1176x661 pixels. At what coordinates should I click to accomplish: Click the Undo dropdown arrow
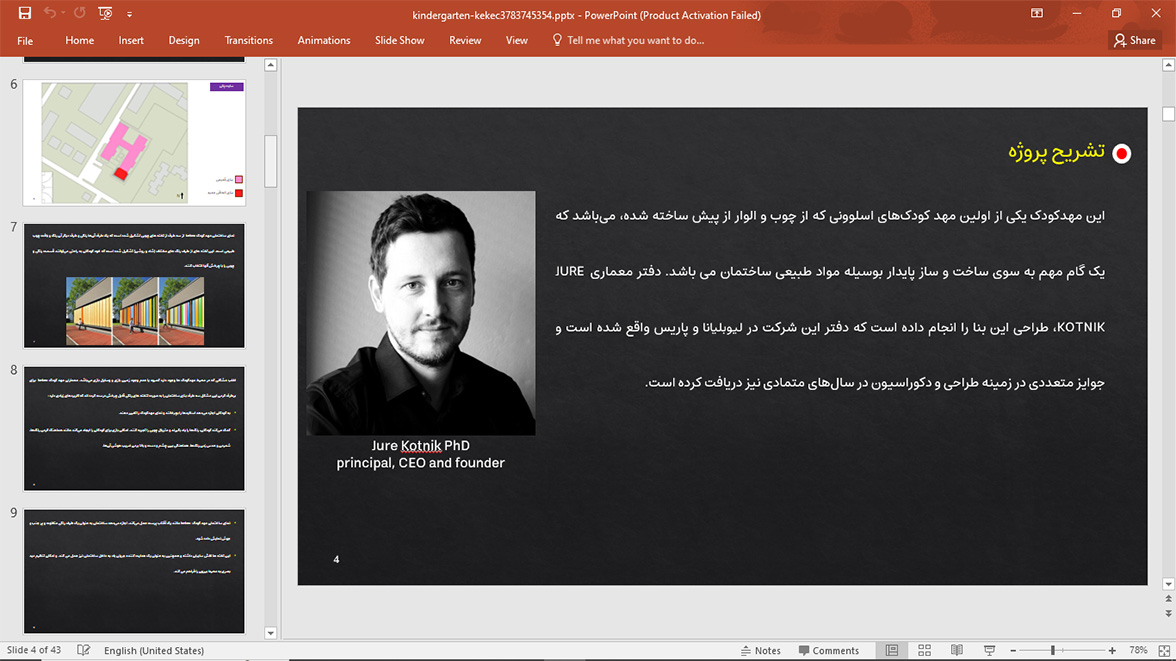pos(62,14)
